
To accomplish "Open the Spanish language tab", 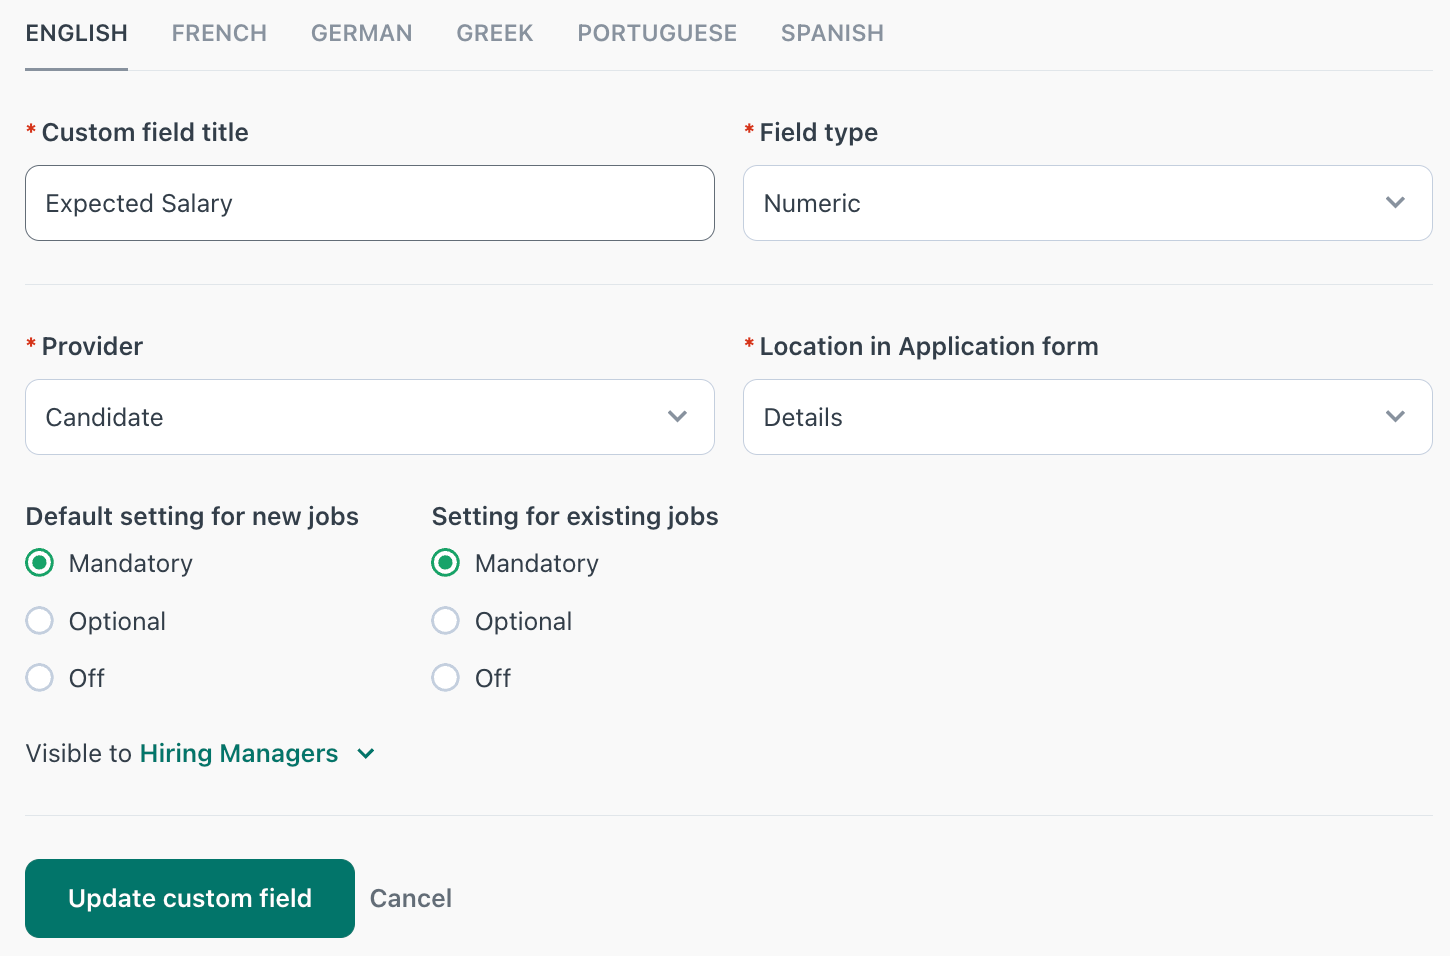I will coord(832,33).
